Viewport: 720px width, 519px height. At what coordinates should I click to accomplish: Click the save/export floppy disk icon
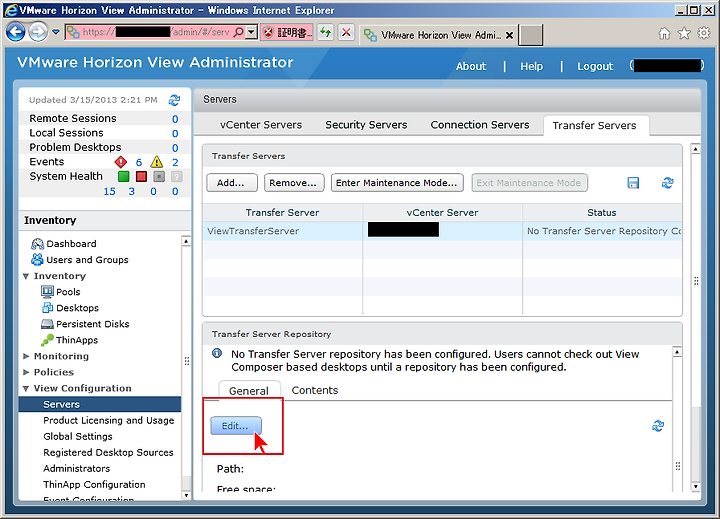tap(633, 183)
